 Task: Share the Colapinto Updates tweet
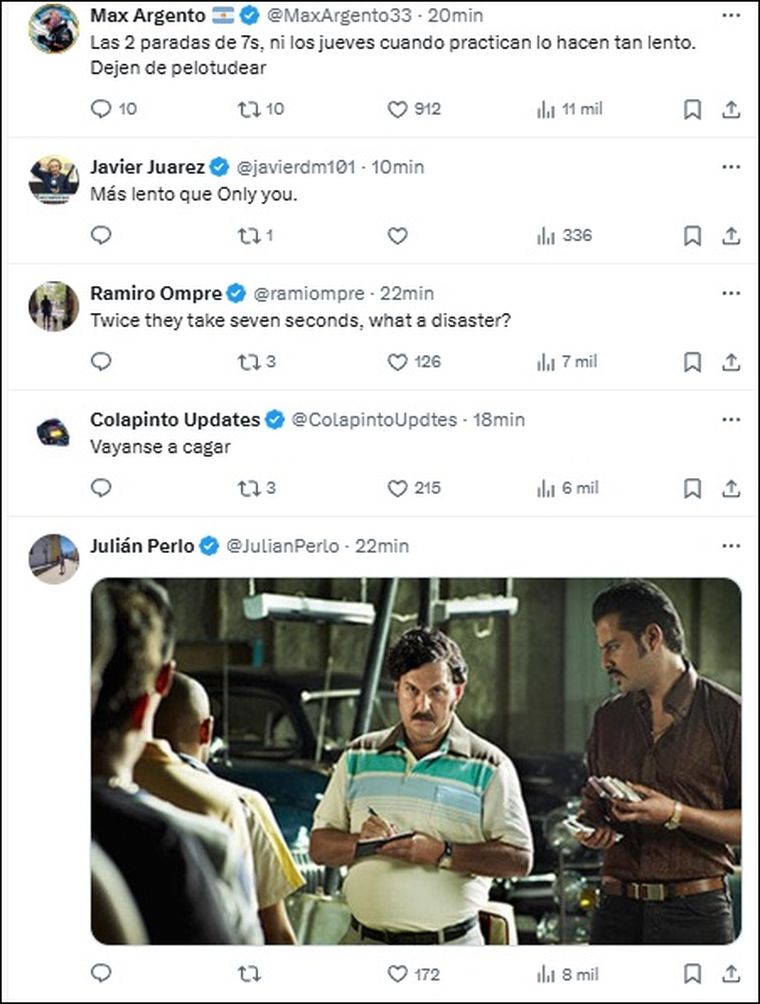coord(731,488)
